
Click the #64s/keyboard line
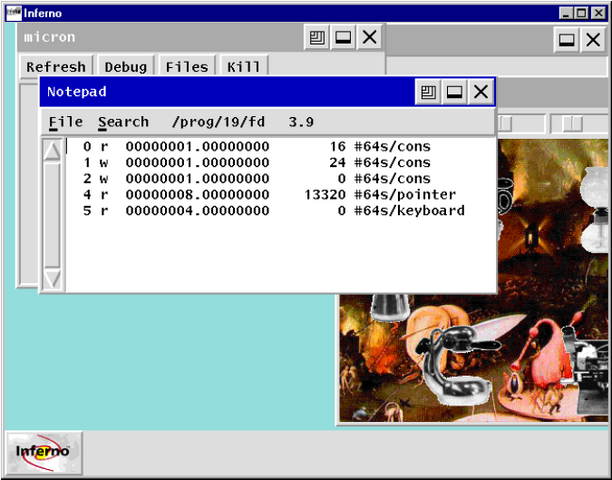coord(273,211)
